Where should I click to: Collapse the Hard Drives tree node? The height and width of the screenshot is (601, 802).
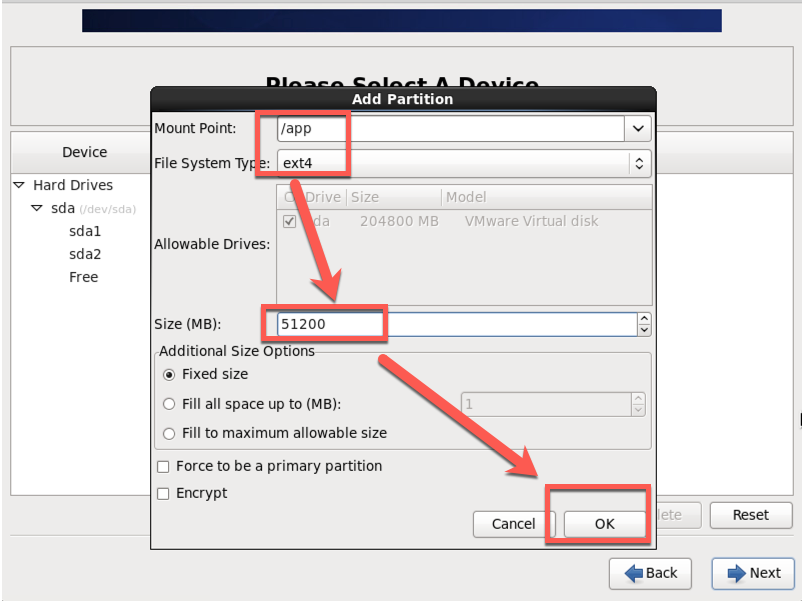click(x=19, y=185)
